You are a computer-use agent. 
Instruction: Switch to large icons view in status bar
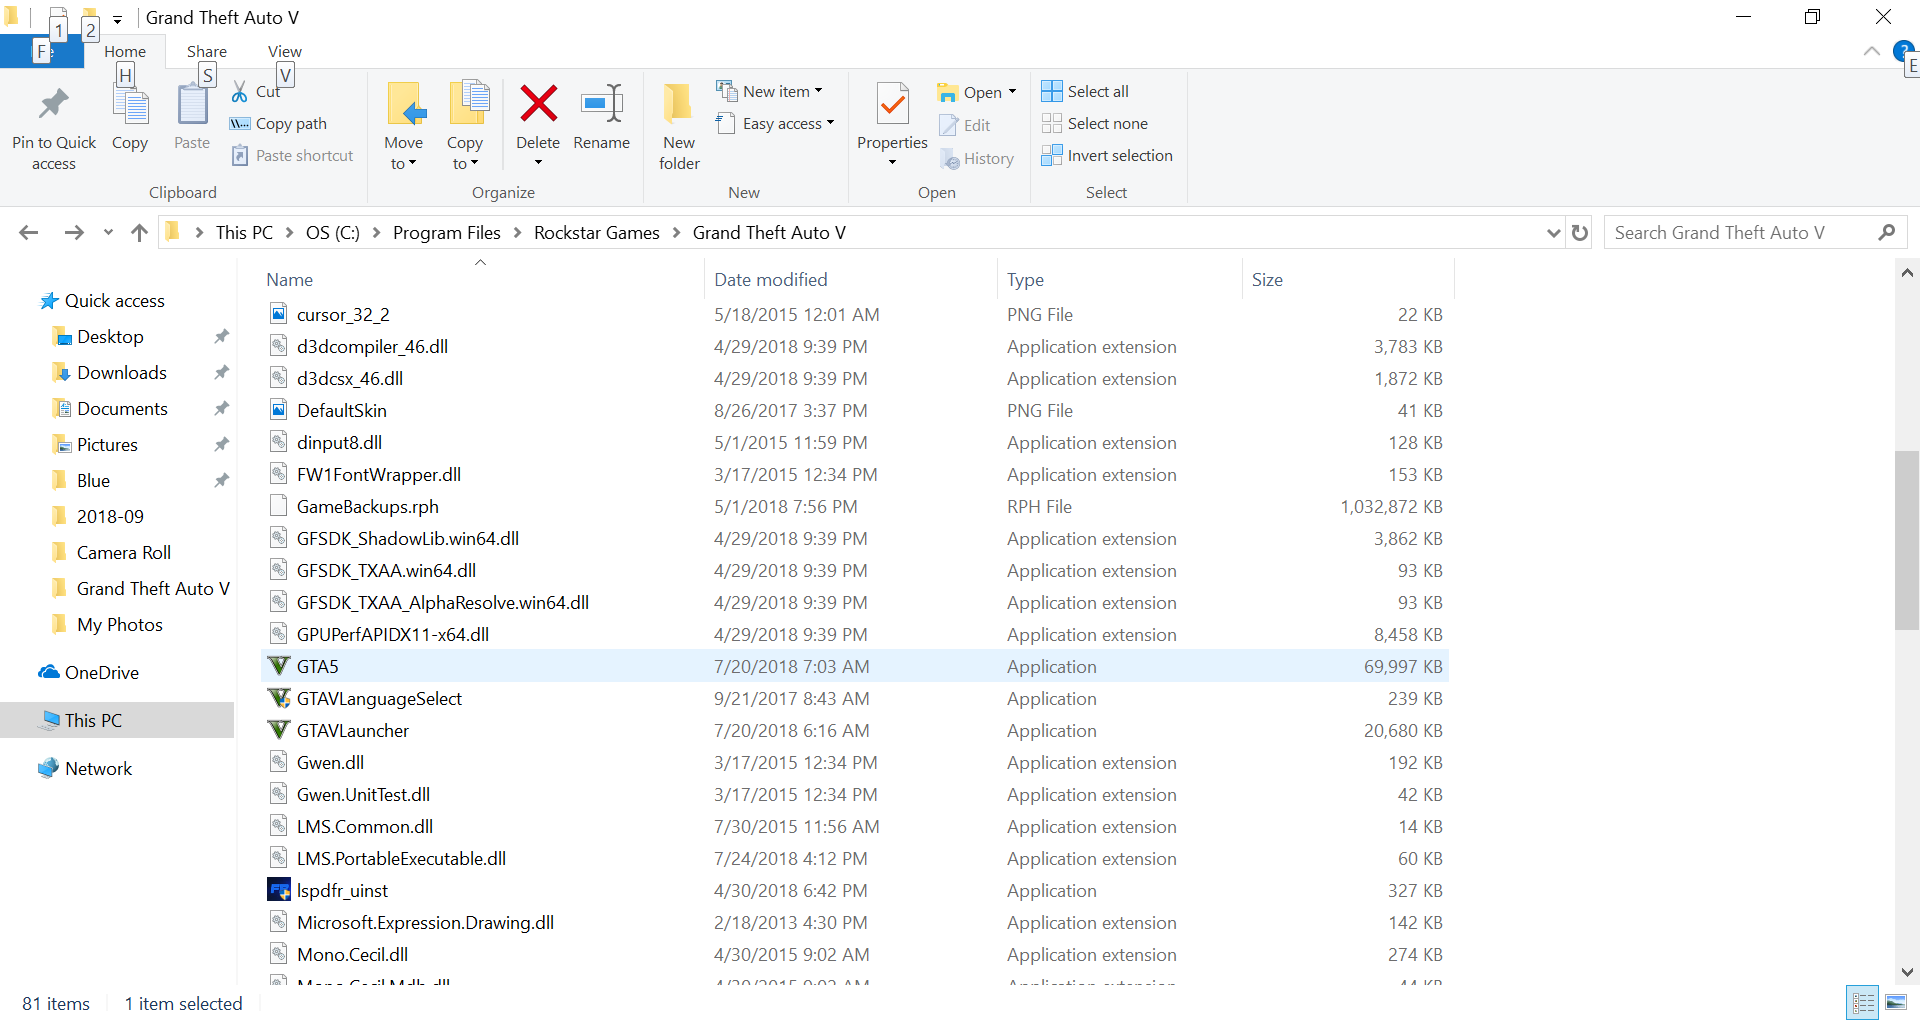[x=1896, y=1002]
